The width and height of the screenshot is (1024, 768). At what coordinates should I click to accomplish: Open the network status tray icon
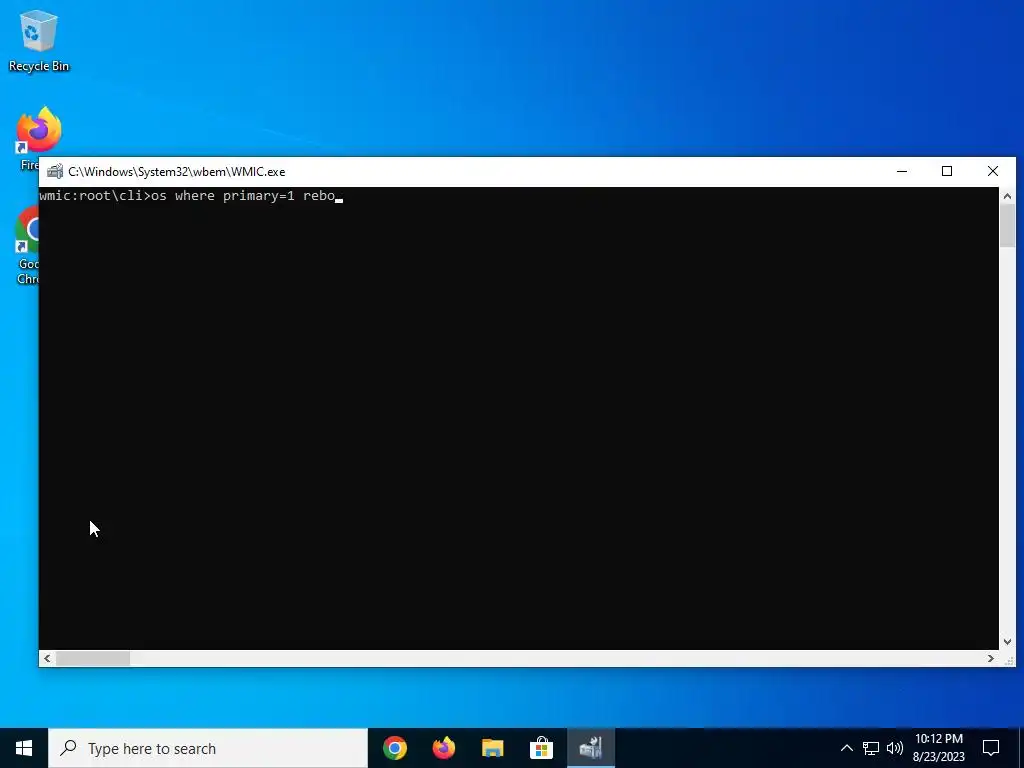[871, 748]
